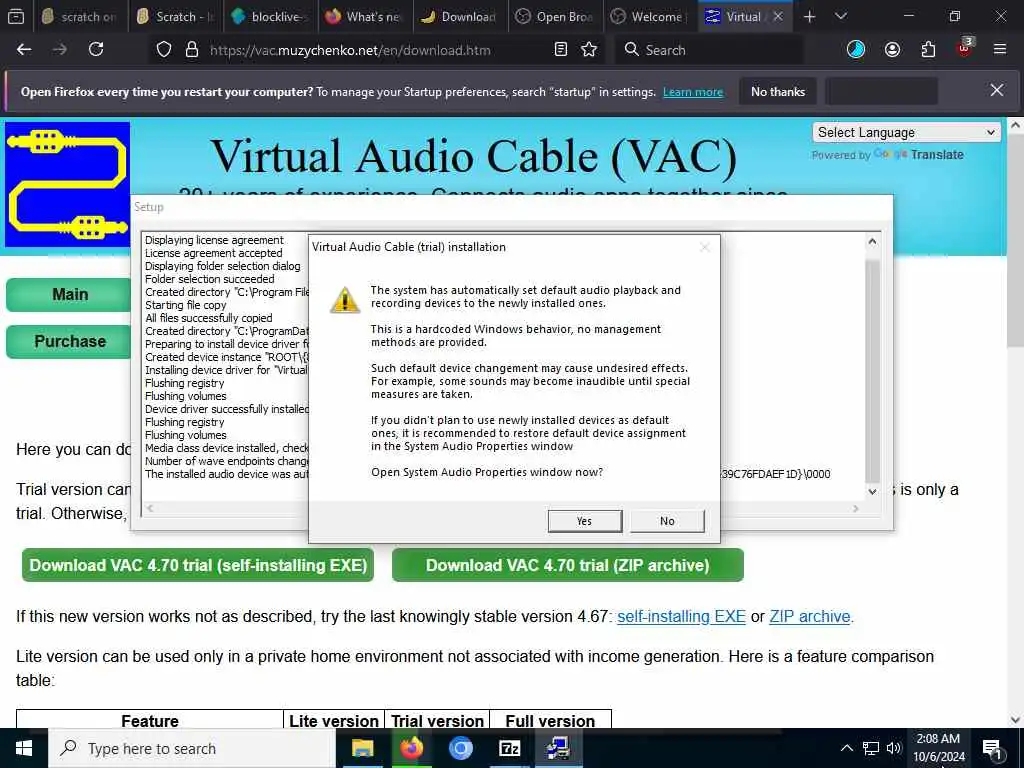Click No in the VAC installation dialog
1024x768 pixels.
click(x=667, y=520)
